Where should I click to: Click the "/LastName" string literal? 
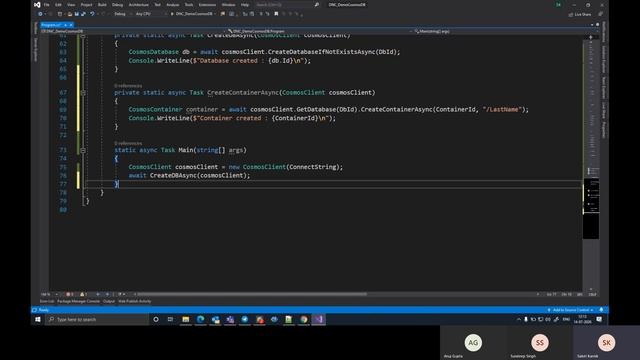pyautogui.click(x=502, y=109)
